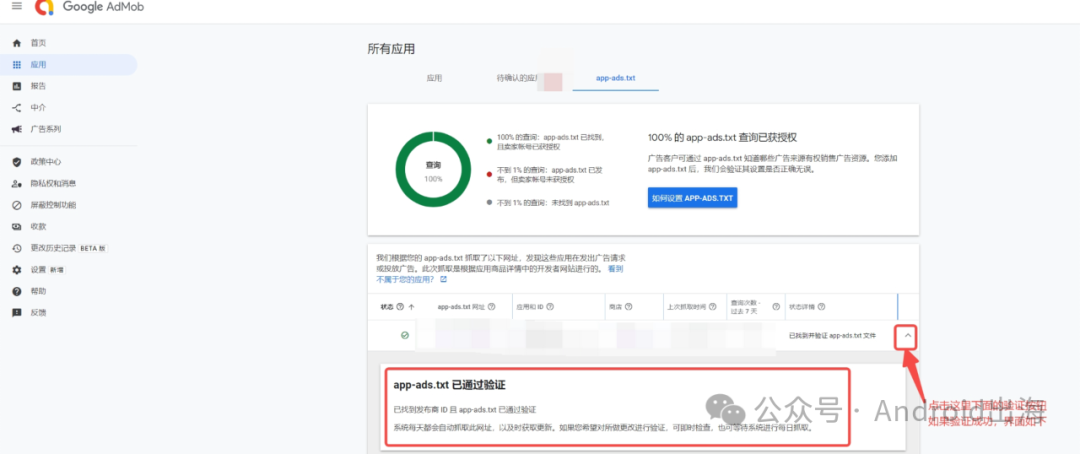Viewport: 1080px width, 454px height.
Task: Switch to the 应用 tab
Action: (x=434, y=79)
